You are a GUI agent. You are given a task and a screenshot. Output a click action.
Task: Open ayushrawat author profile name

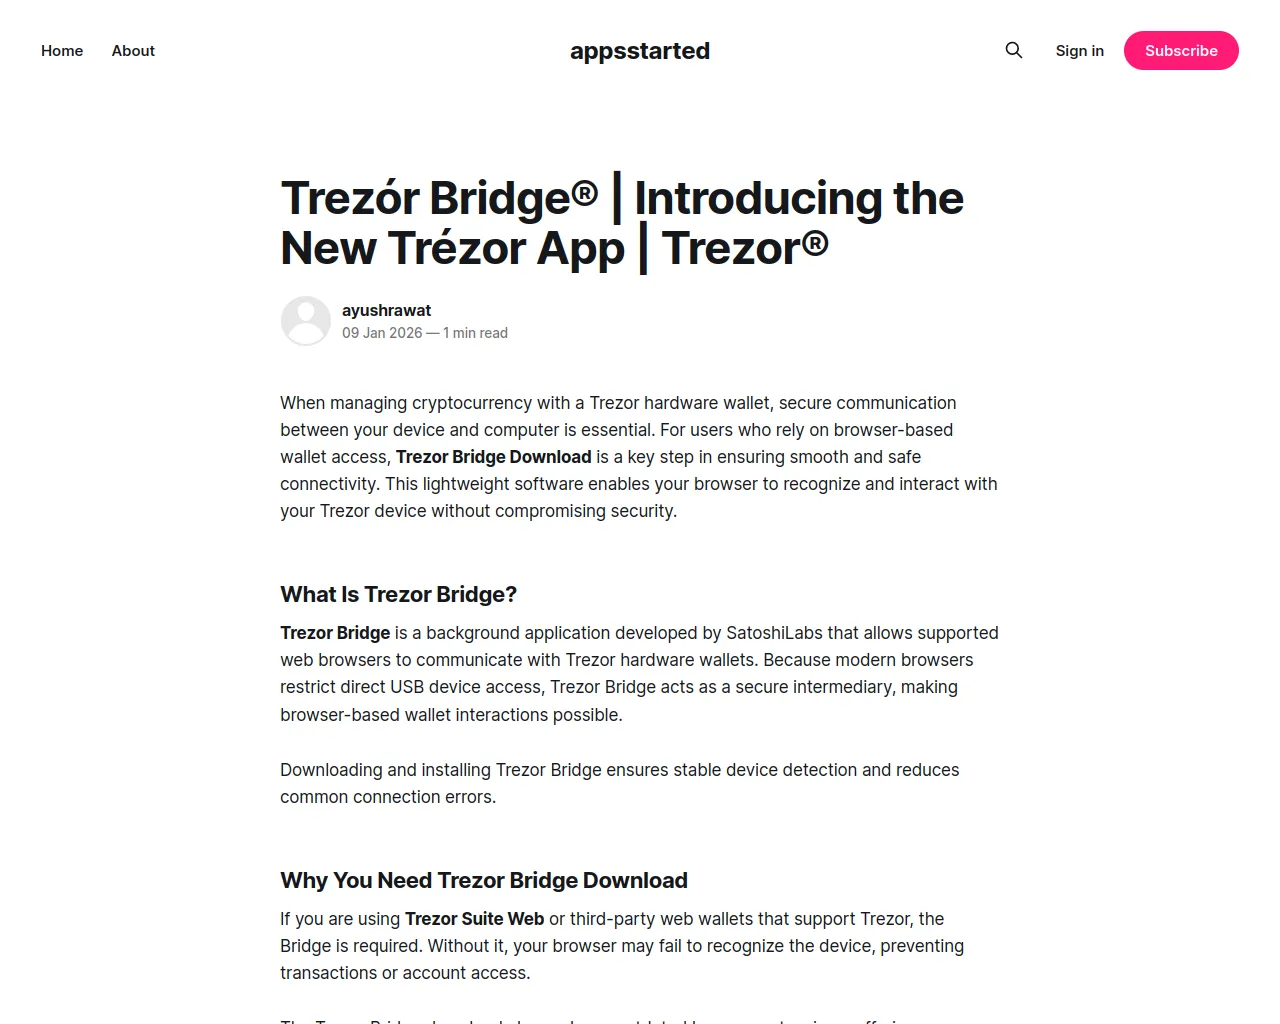[x=387, y=311]
